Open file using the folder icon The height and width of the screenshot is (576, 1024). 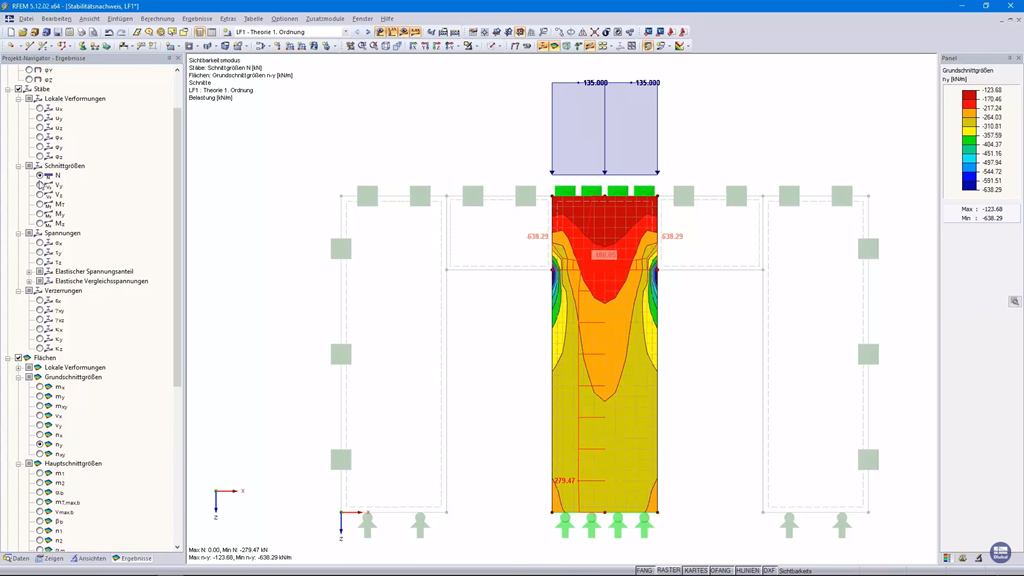tap(23, 32)
